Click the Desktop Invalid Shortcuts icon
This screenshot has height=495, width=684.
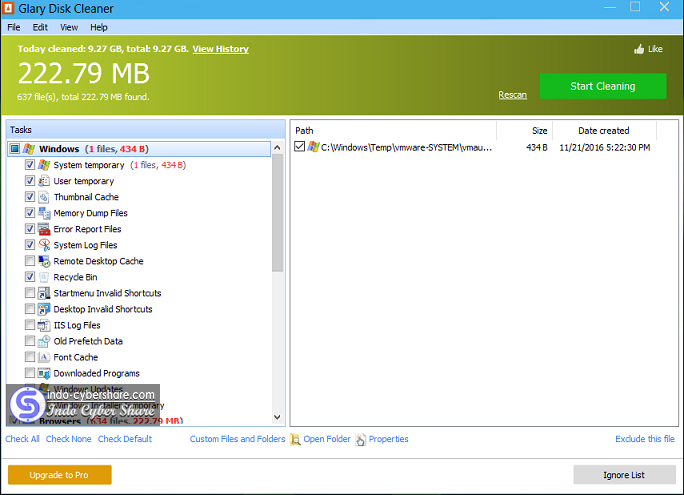click(44, 309)
